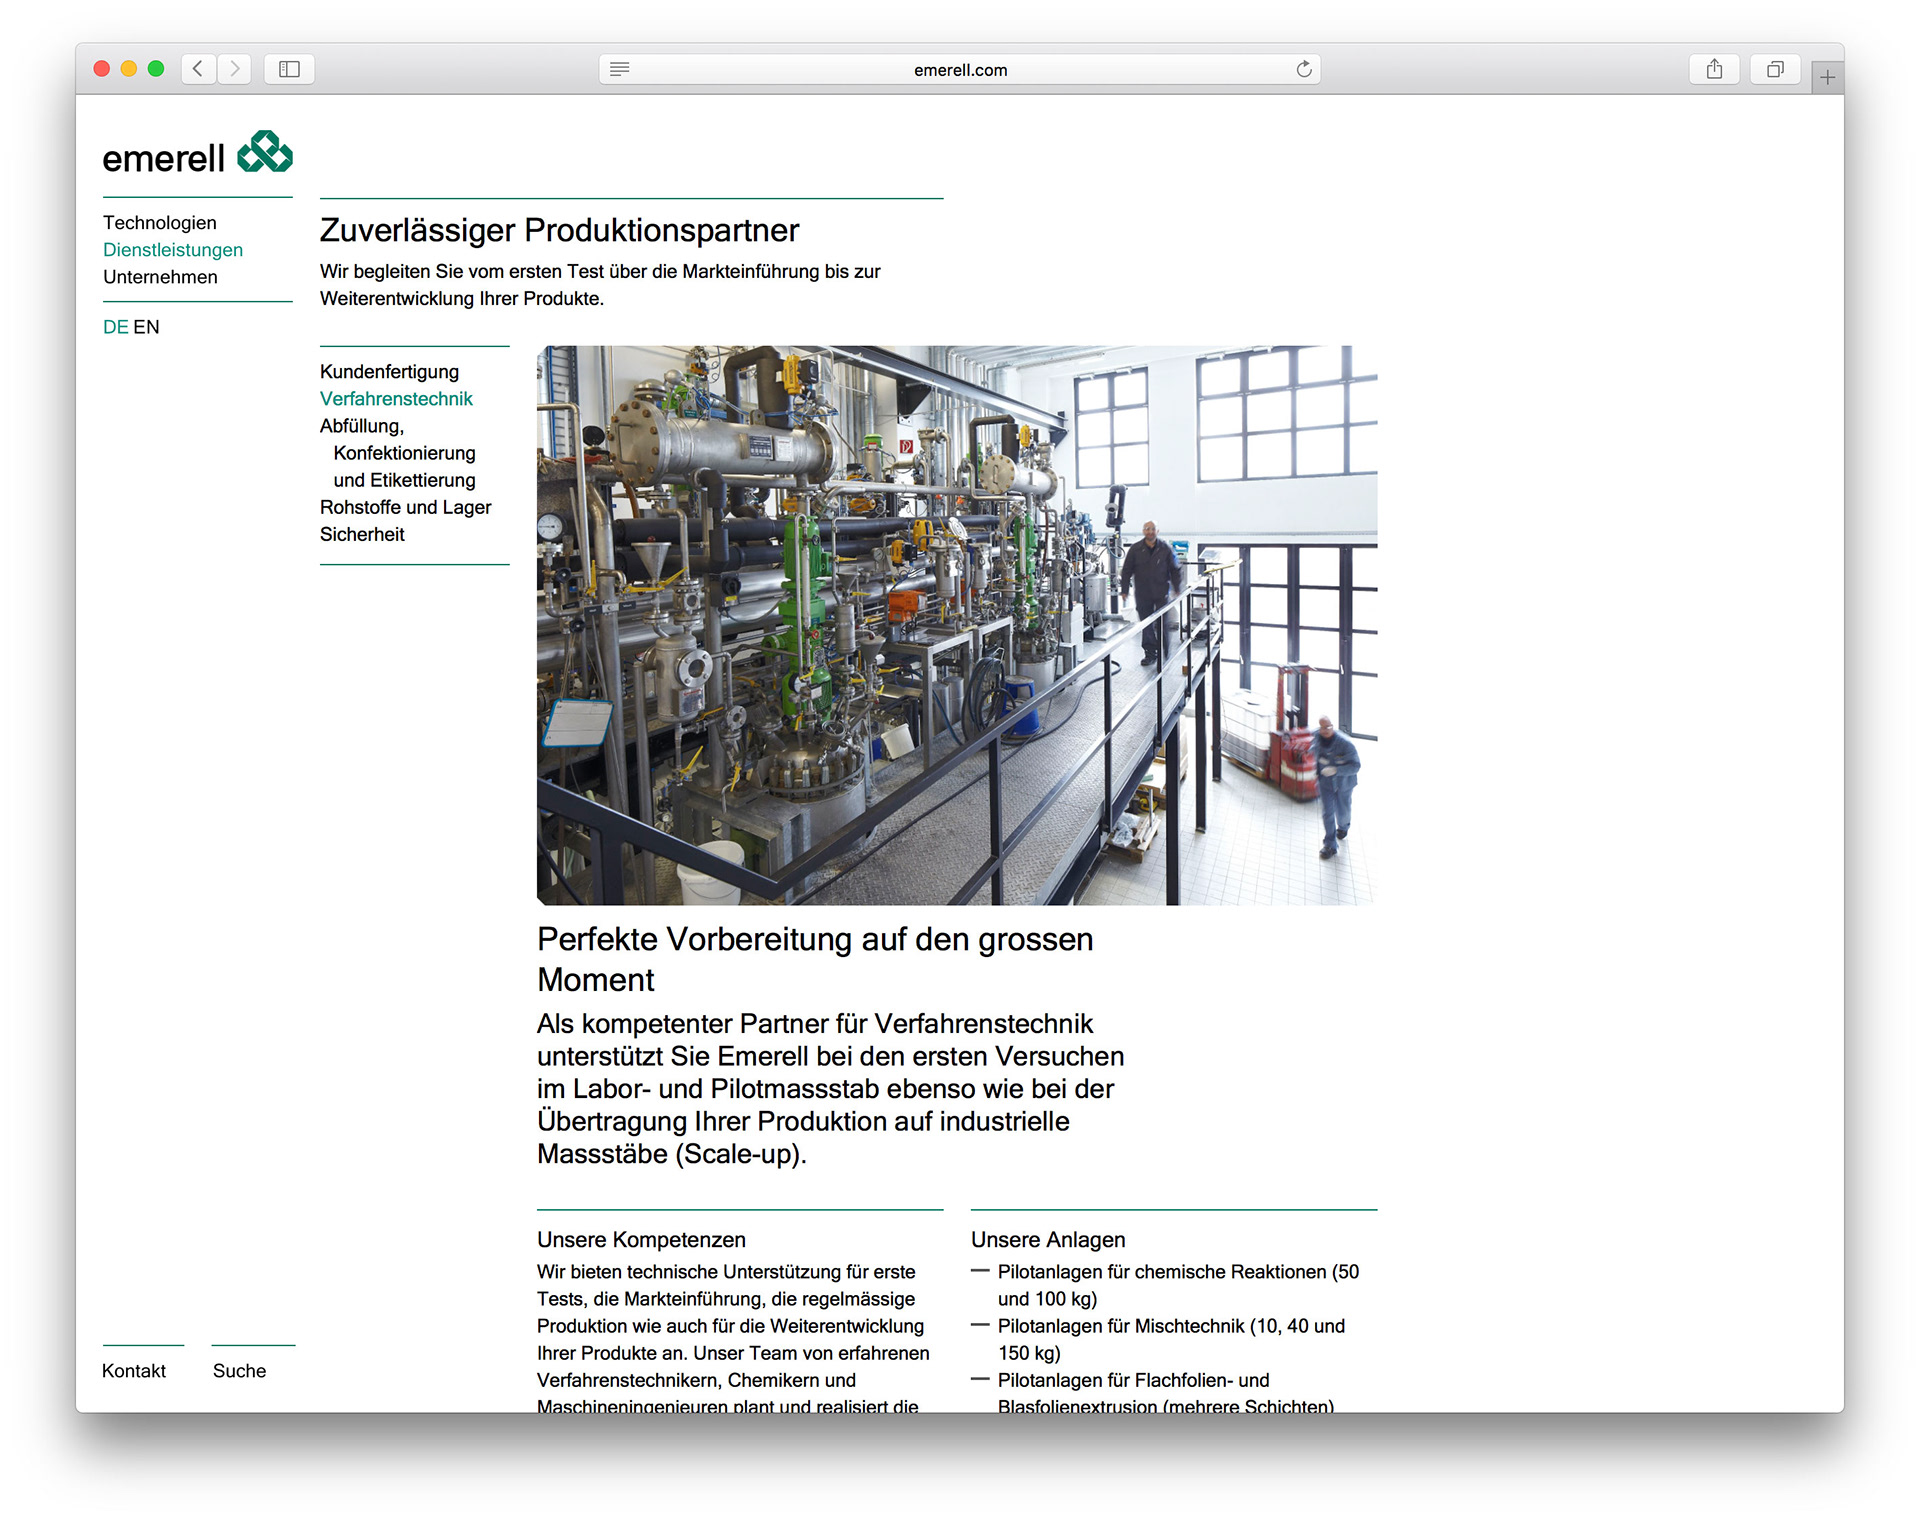Click the emerell.com address field
The height and width of the screenshot is (1521, 1920).
(960, 70)
